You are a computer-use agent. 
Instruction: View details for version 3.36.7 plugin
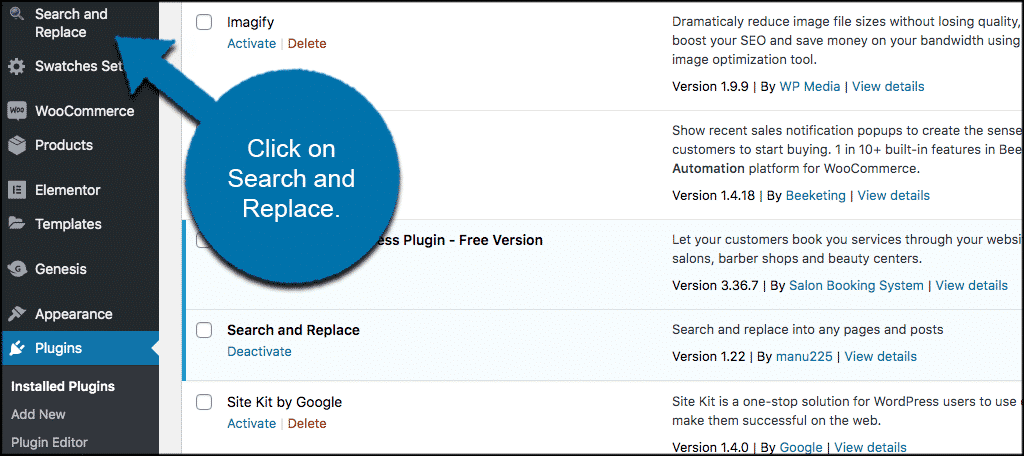coord(972,285)
